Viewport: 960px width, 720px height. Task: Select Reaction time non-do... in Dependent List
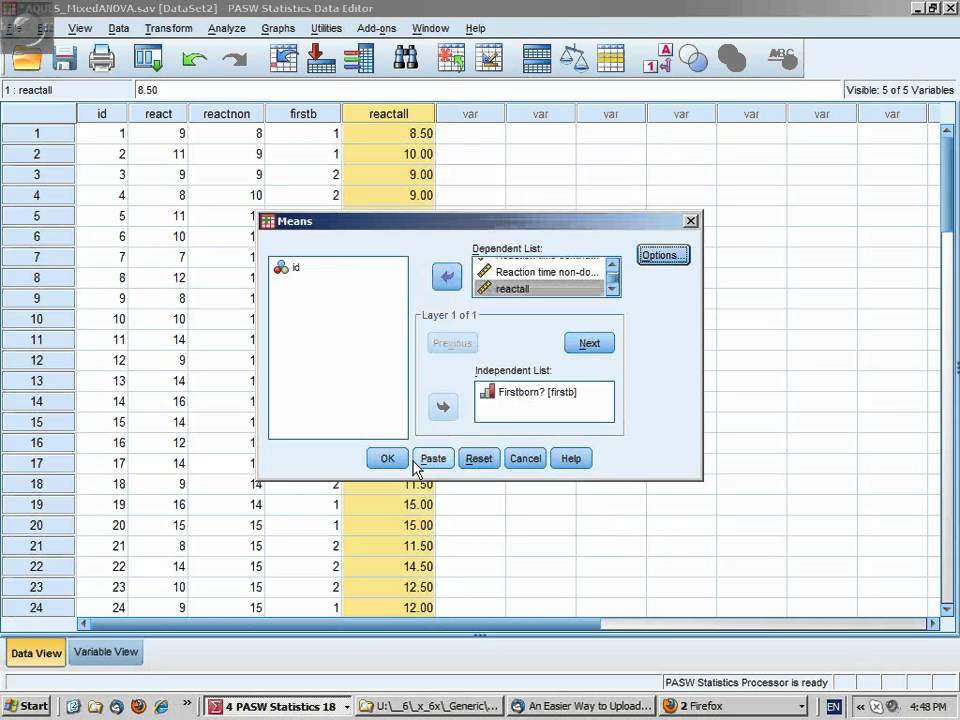click(539, 272)
